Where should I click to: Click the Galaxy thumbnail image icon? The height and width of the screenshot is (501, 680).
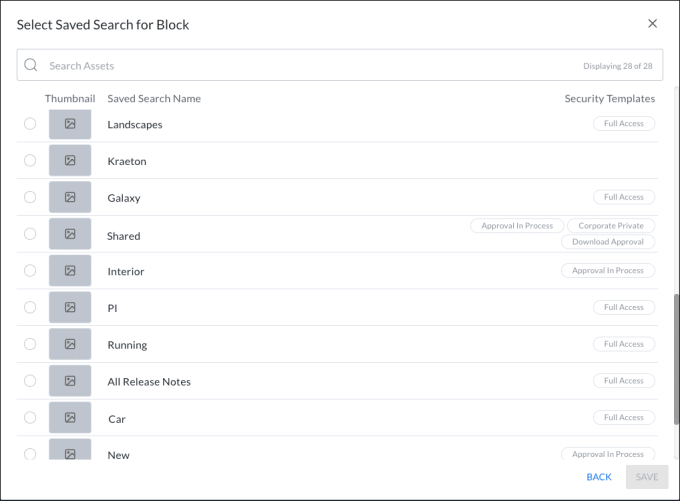70,197
